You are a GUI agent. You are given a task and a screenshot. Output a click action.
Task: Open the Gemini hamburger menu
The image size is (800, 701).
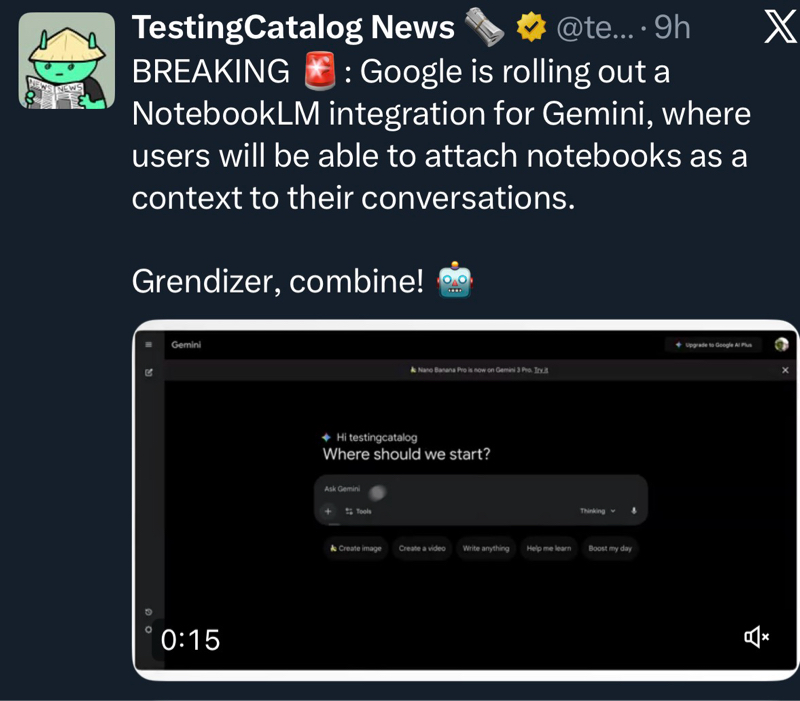(x=149, y=345)
